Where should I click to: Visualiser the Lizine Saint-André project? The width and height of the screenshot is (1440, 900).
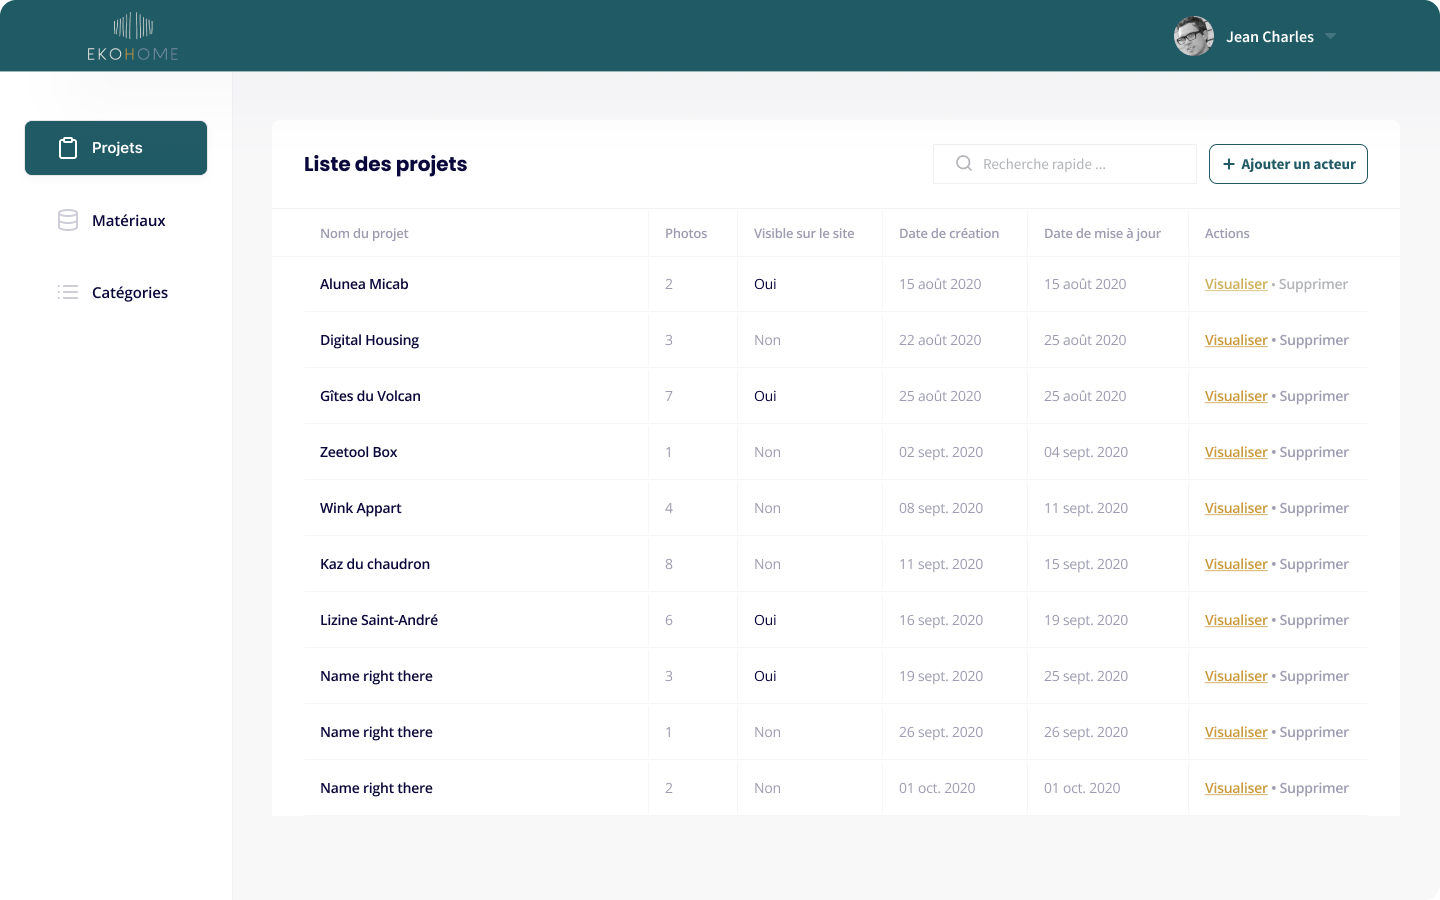1236,620
